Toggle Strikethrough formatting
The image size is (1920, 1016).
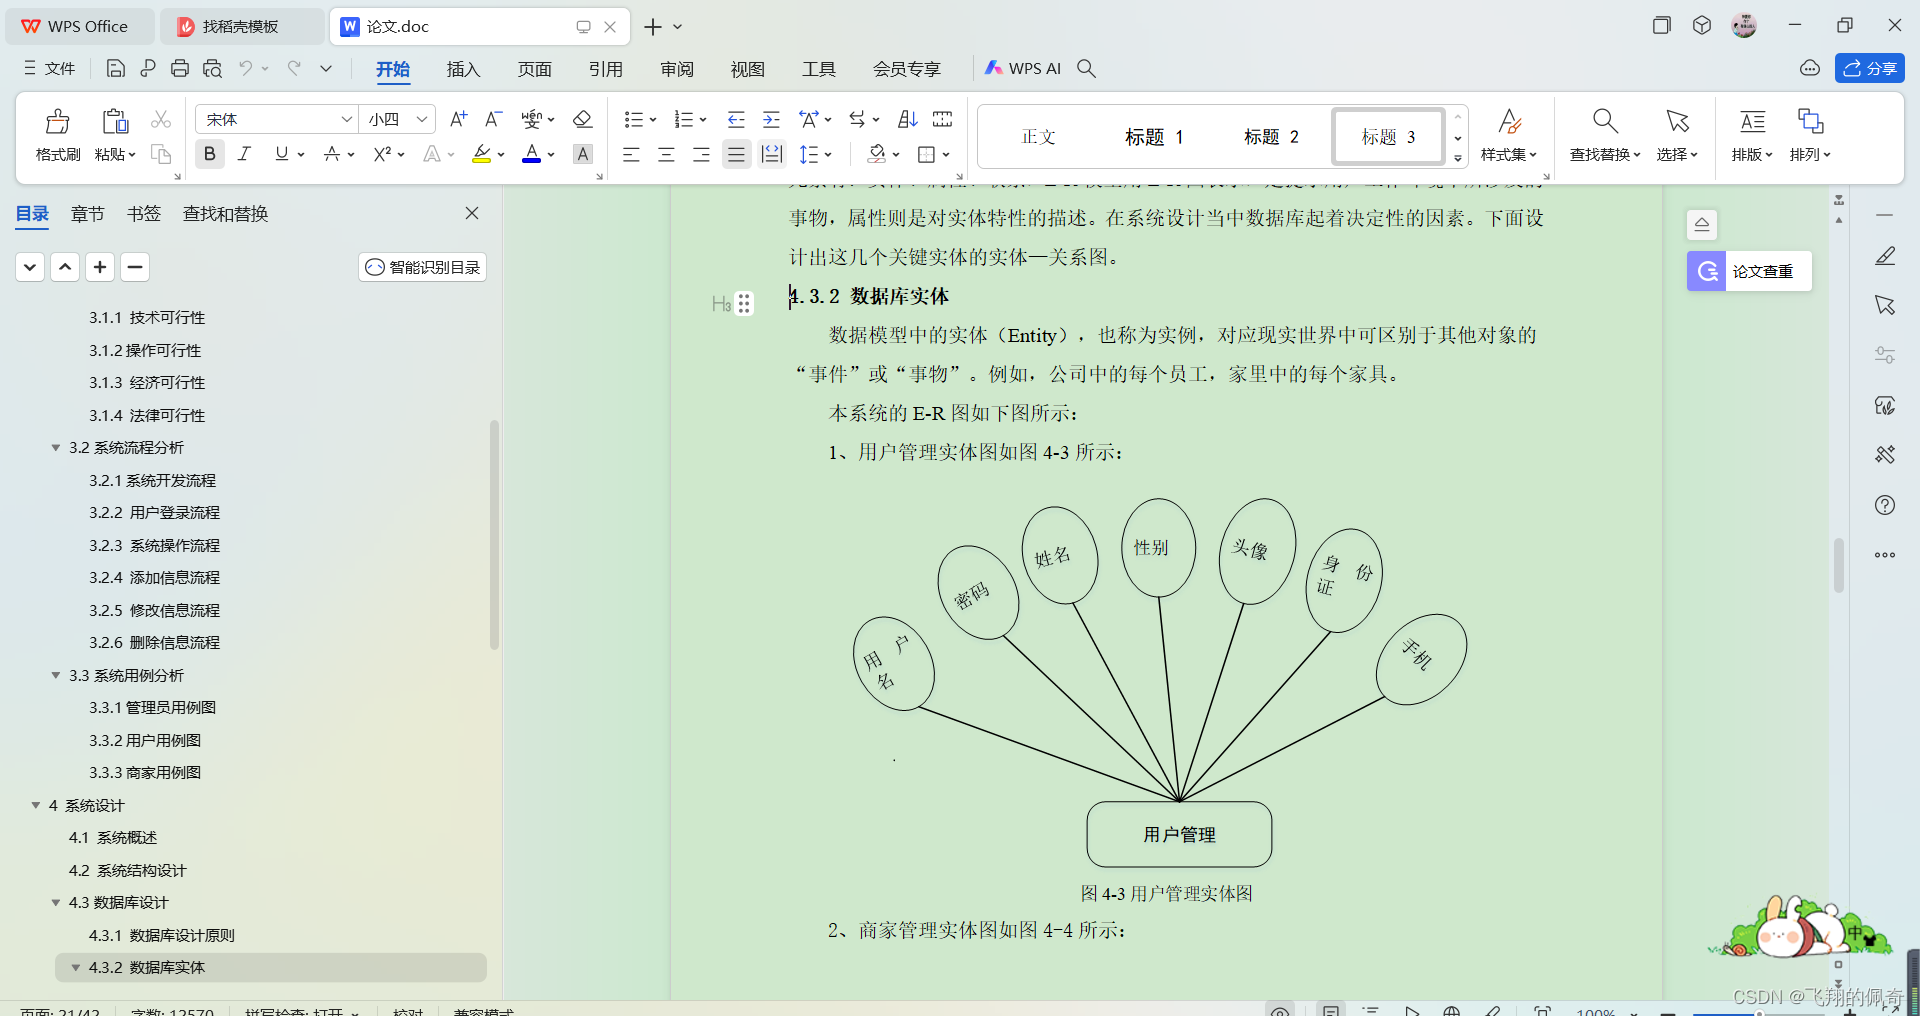coord(332,154)
